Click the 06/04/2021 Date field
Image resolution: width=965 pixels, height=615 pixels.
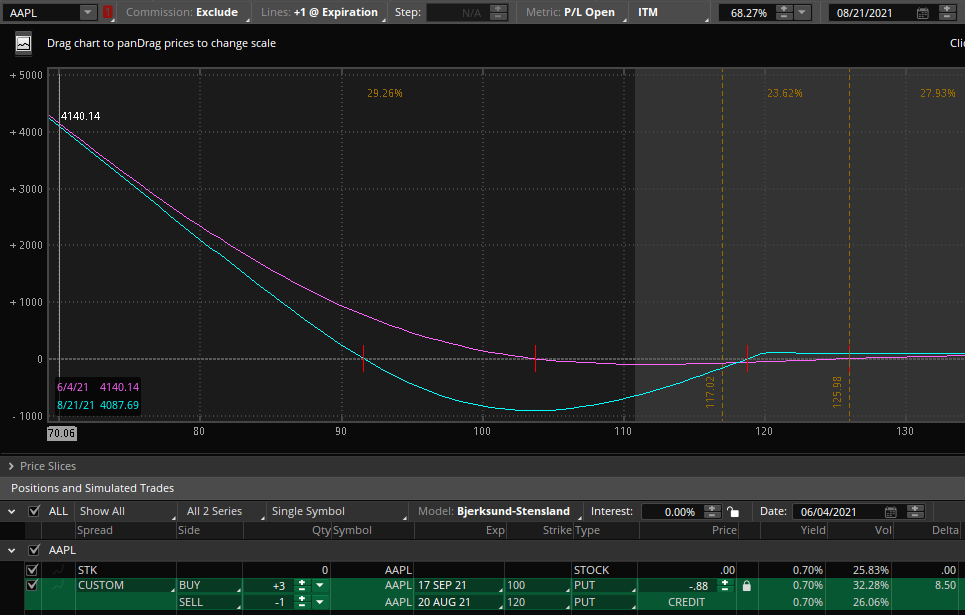838,512
